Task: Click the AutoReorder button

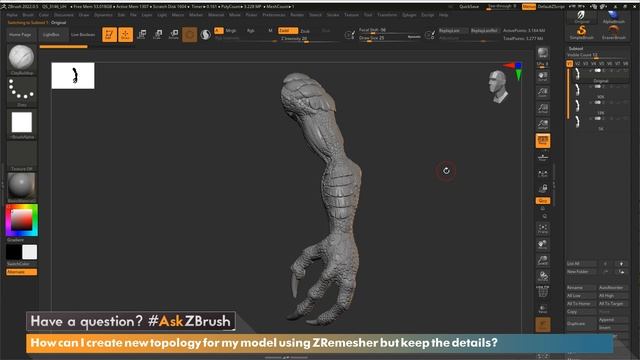Action: (x=613, y=288)
